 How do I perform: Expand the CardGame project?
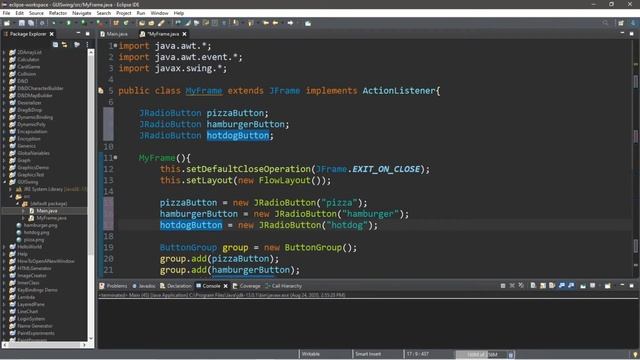click(4, 67)
